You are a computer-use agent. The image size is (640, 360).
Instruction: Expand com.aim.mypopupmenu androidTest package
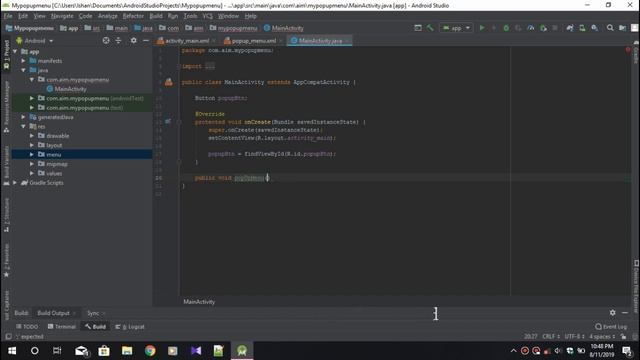coord(31,98)
